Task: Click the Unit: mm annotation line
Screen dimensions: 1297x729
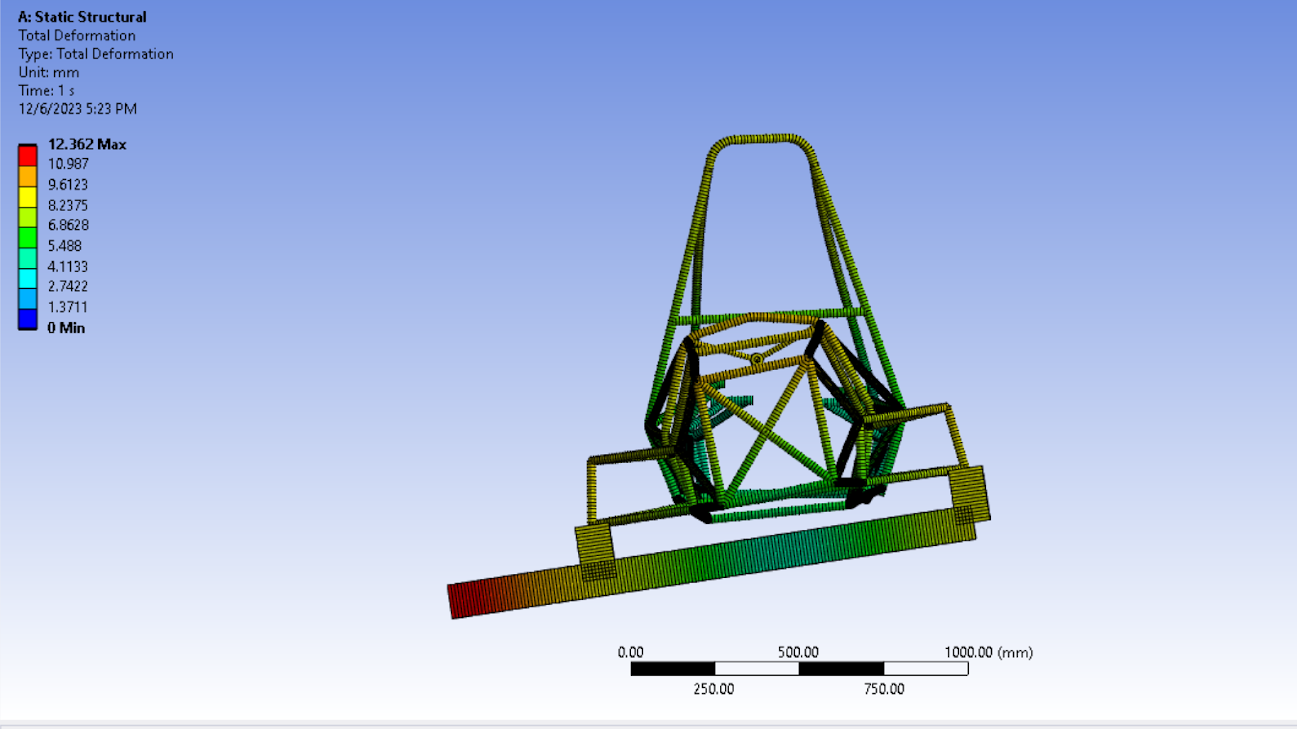Action: [48, 72]
